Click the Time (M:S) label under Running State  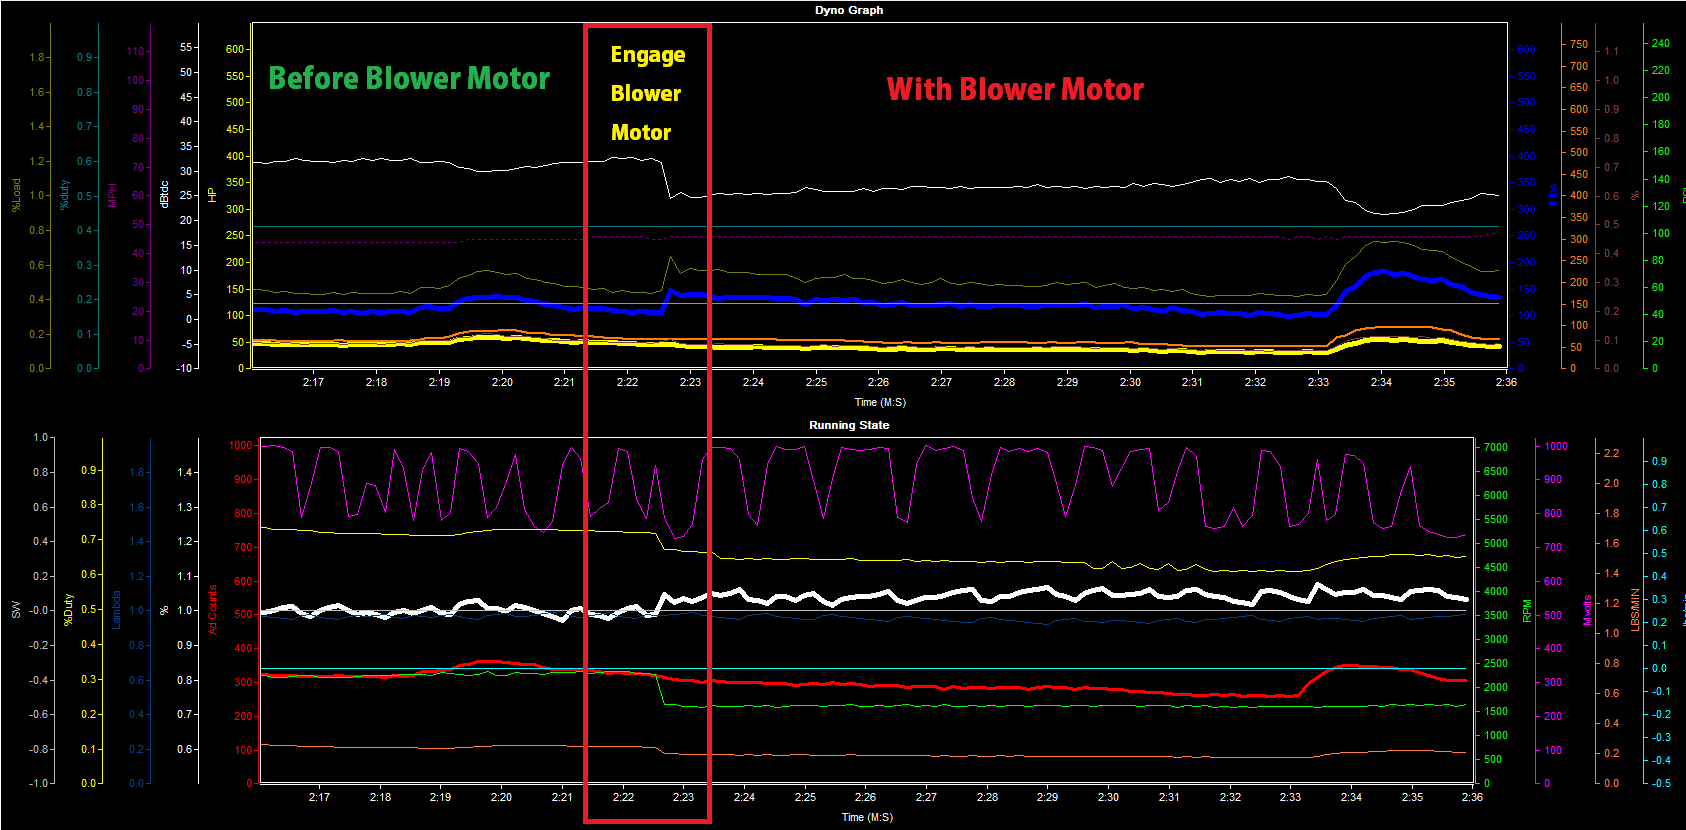tap(866, 817)
